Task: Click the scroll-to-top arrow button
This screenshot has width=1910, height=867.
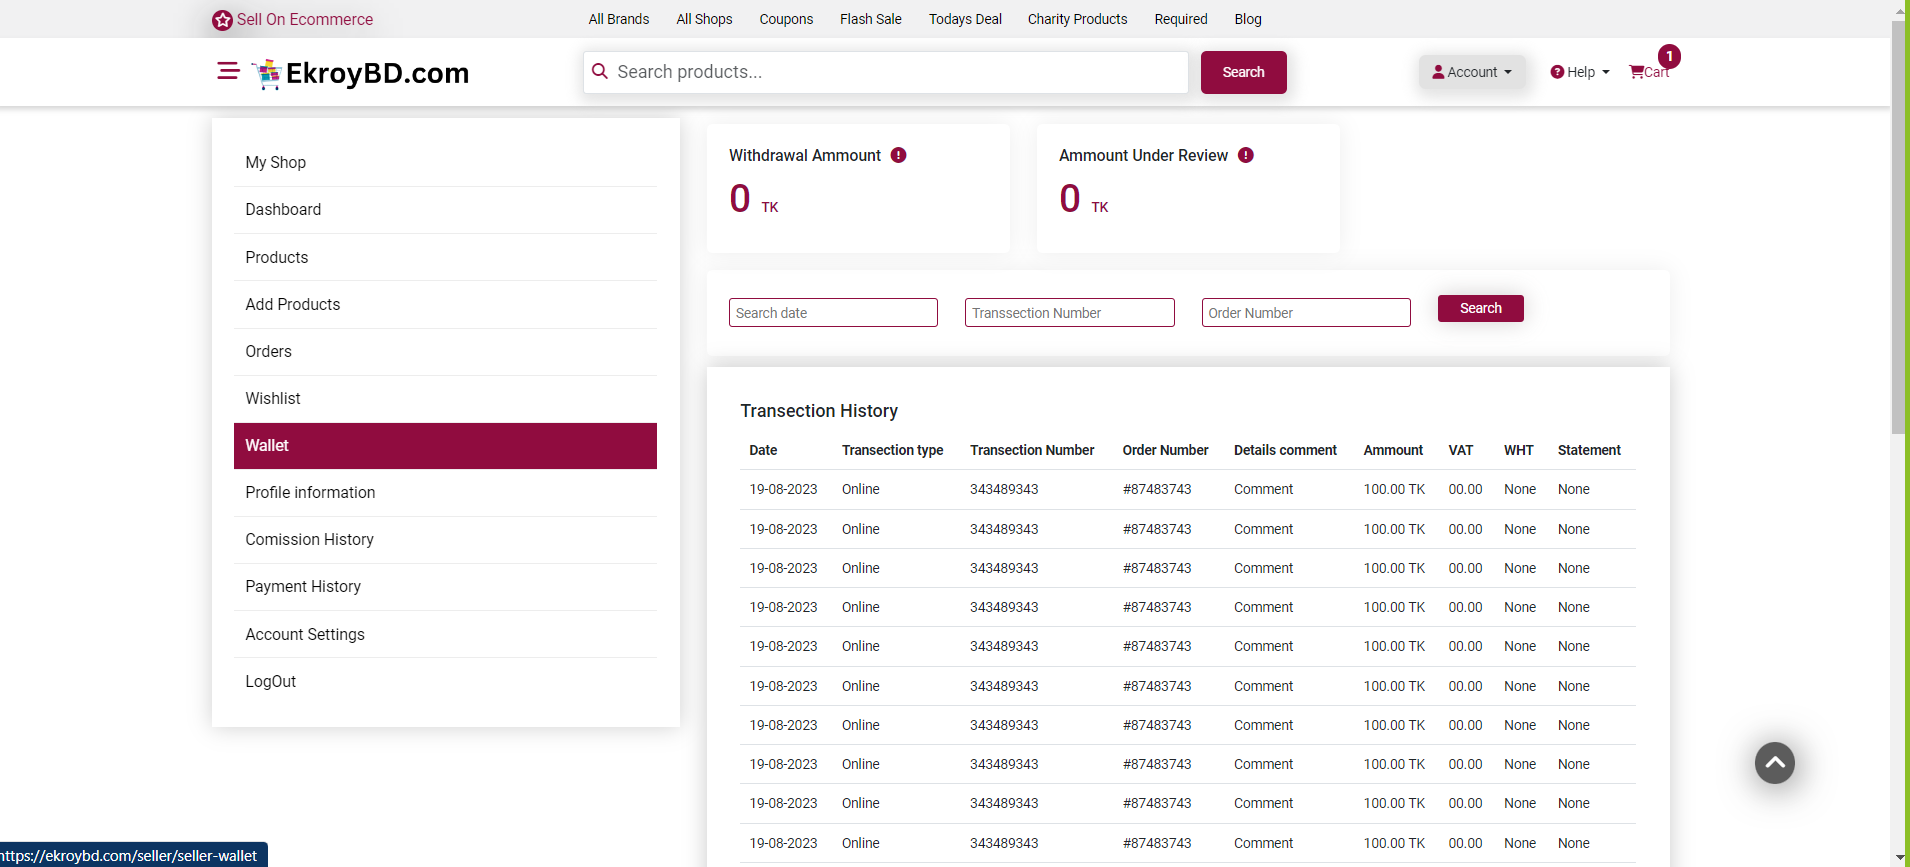Action: [1774, 763]
